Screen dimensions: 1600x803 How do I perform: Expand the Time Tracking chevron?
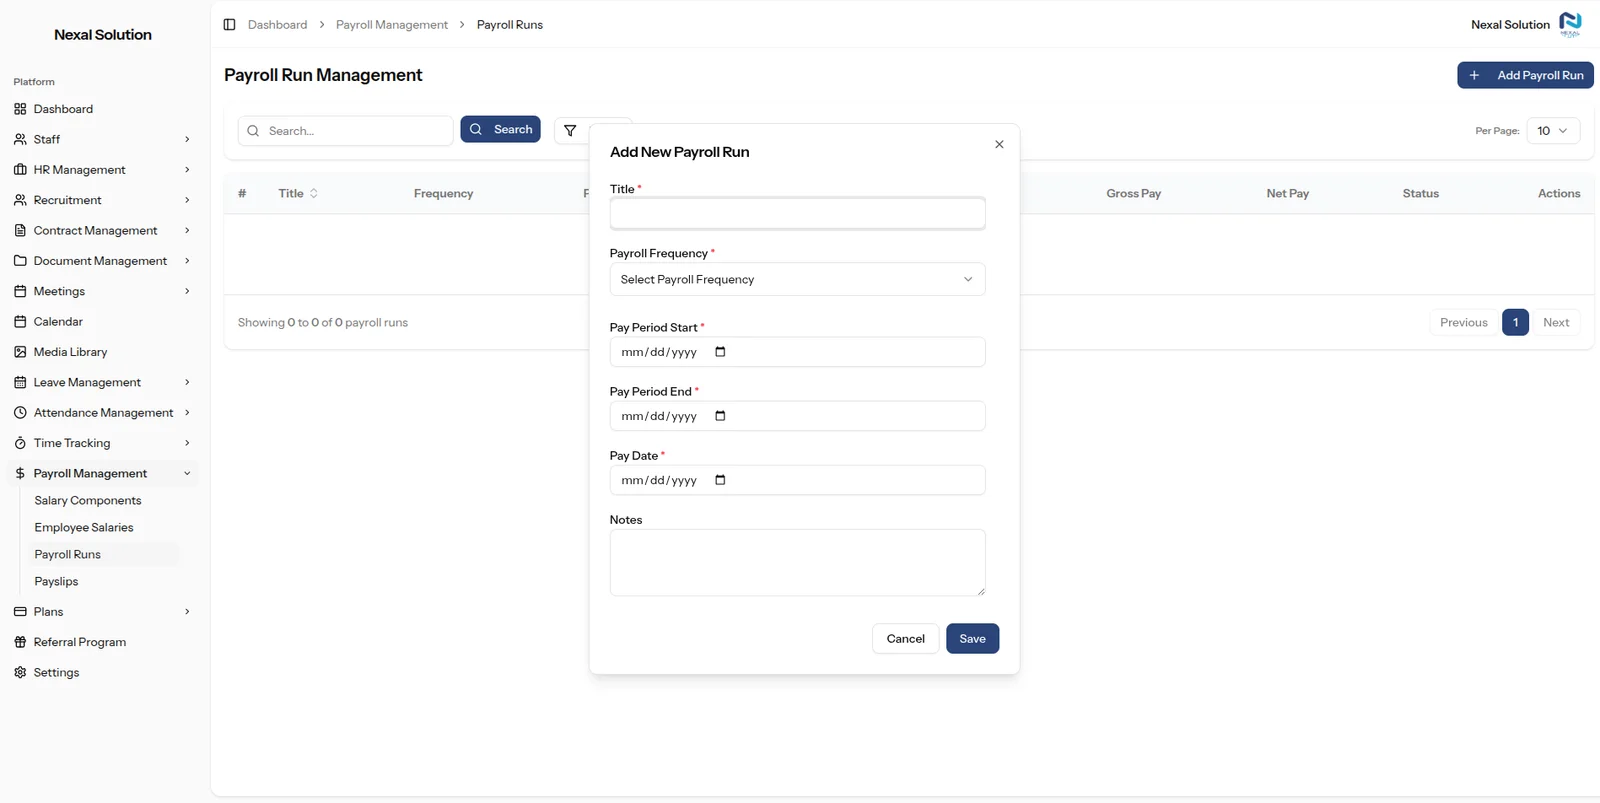pos(187,443)
